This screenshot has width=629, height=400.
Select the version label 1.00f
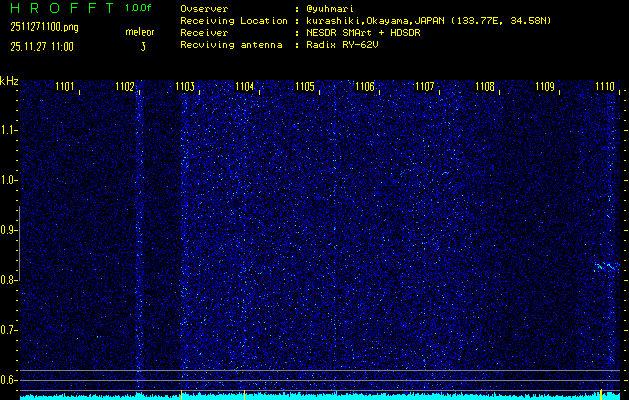138,8
